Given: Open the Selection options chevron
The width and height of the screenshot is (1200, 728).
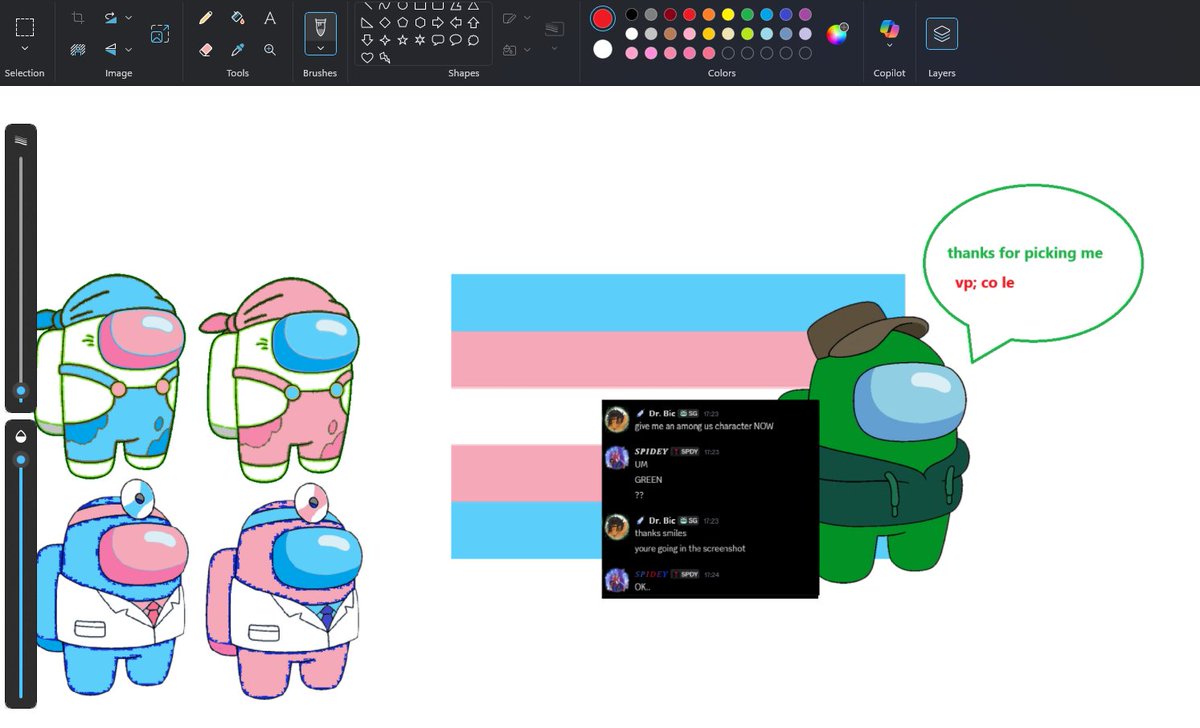Looking at the screenshot, I should 25,49.
